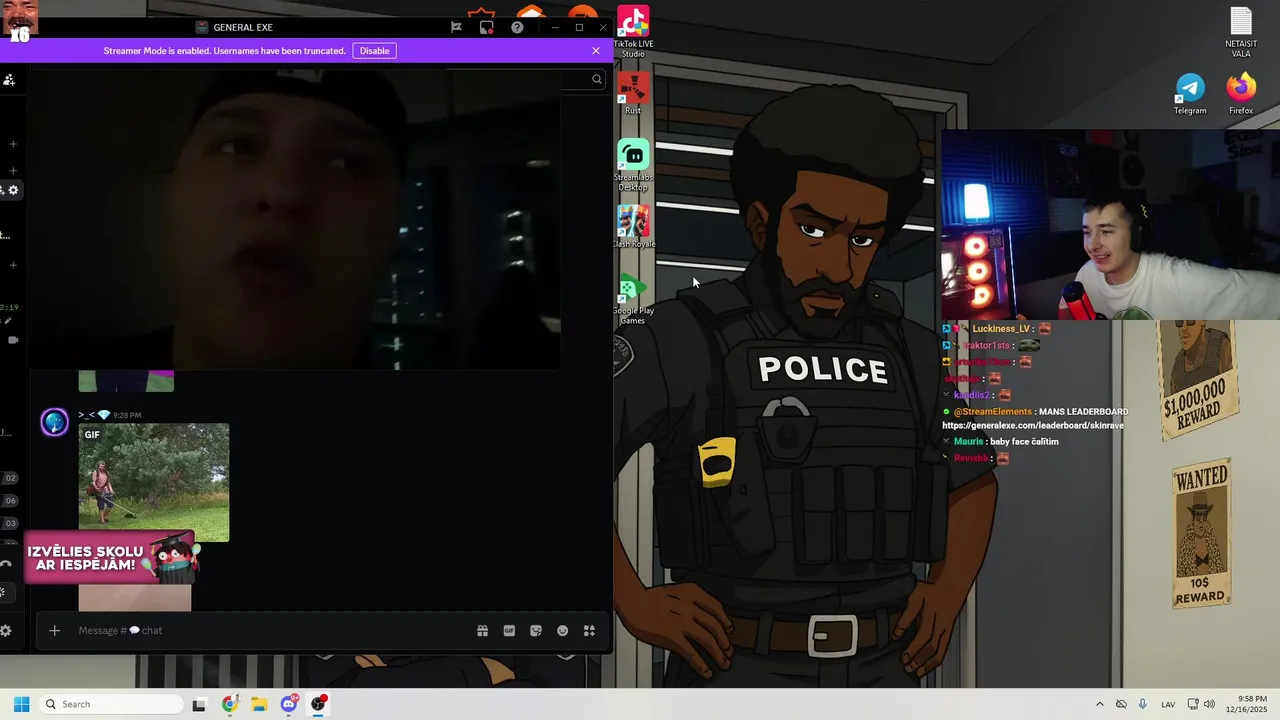Select the Rust desktop shortcut
1280x720 pixels.
pyautogui.click(x=633, y=93)
